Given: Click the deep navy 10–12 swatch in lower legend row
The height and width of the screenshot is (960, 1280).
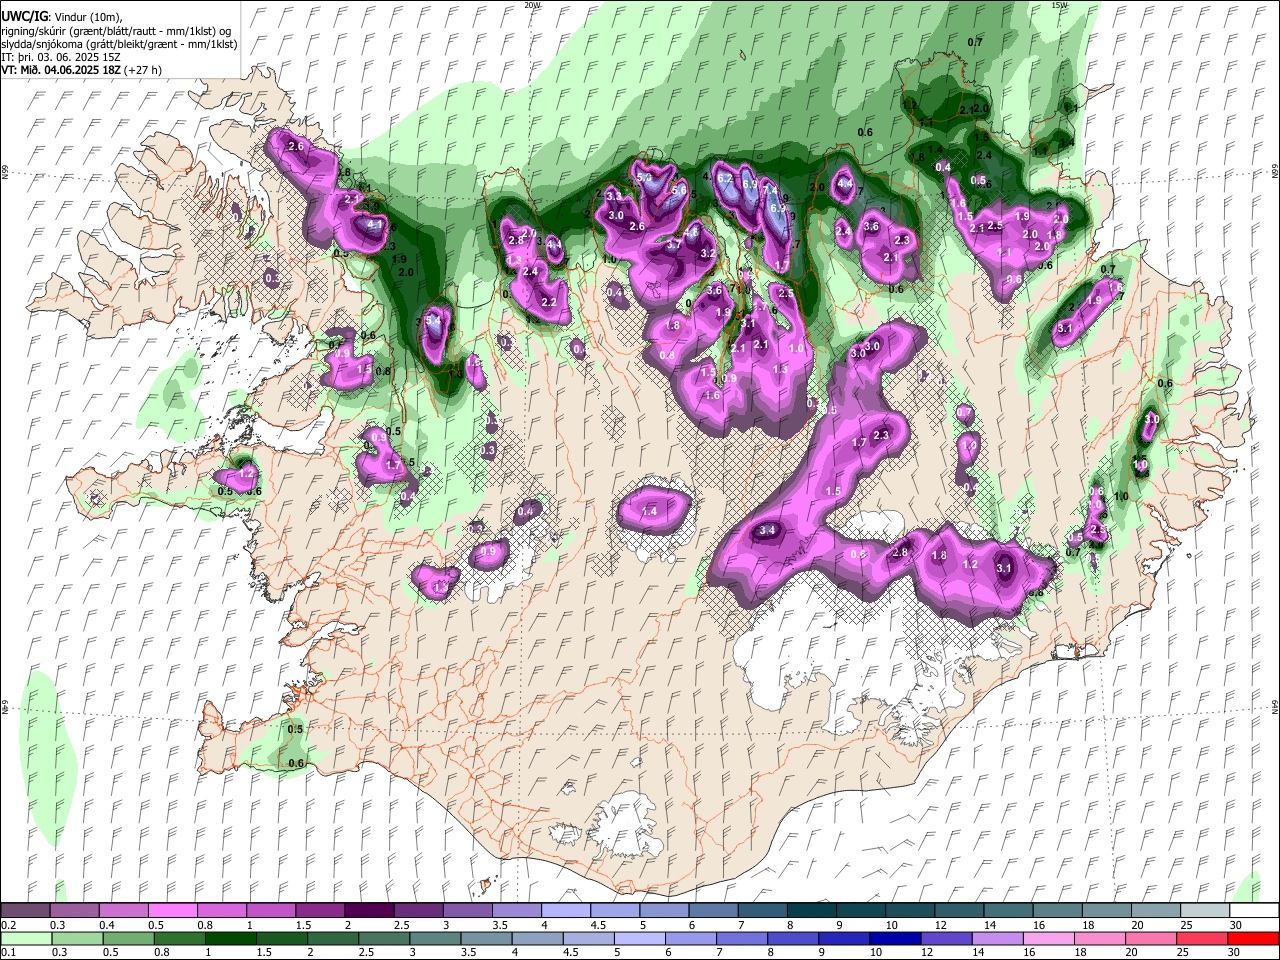Looking at the screenshot, I should 896,940.
